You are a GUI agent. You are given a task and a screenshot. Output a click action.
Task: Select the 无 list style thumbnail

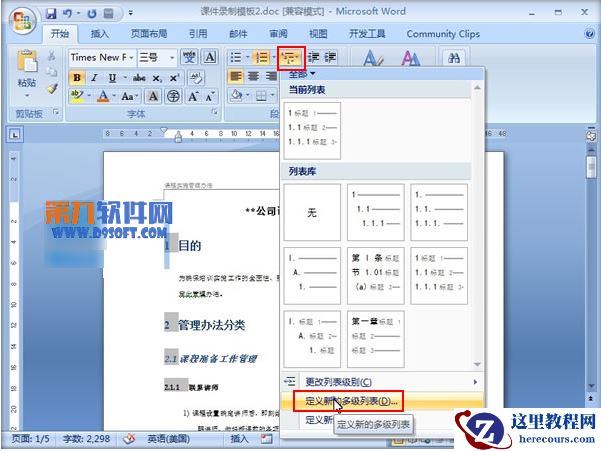[x=312, y=212]
